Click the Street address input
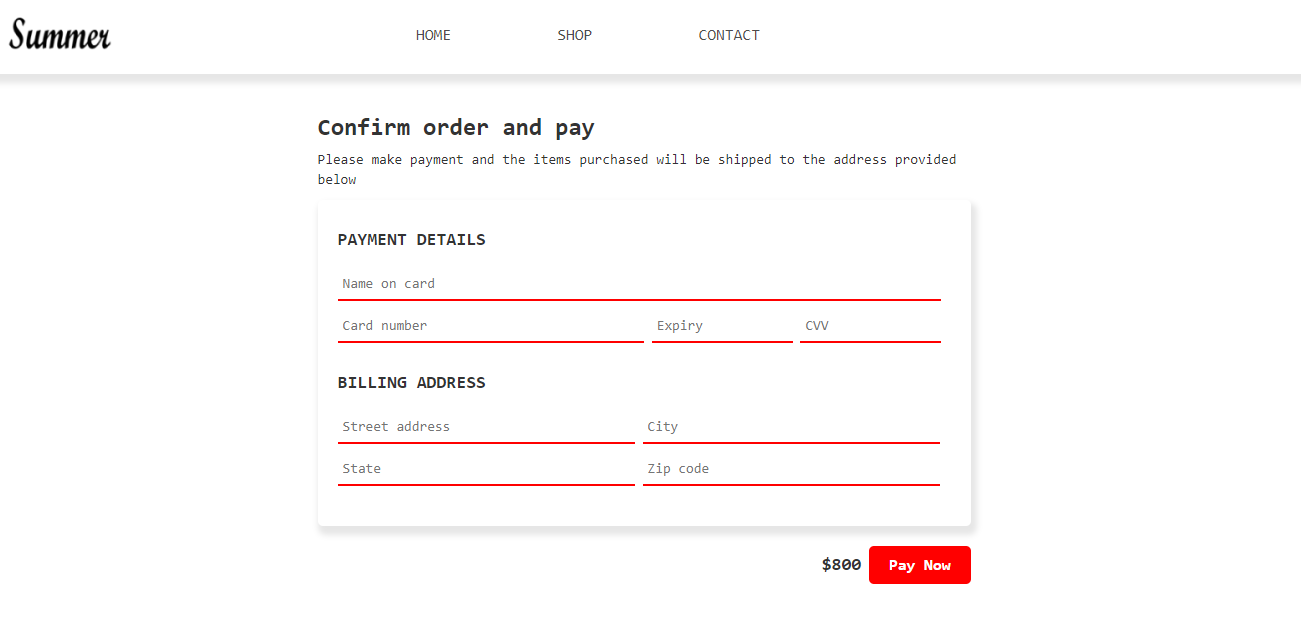This screenshot has height=638, width=1301. 486,427
